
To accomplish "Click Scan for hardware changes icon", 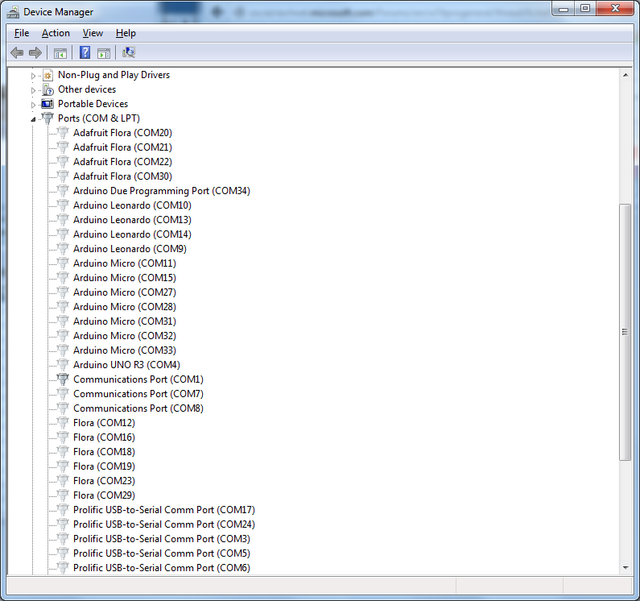I will [x=129, y=52].
